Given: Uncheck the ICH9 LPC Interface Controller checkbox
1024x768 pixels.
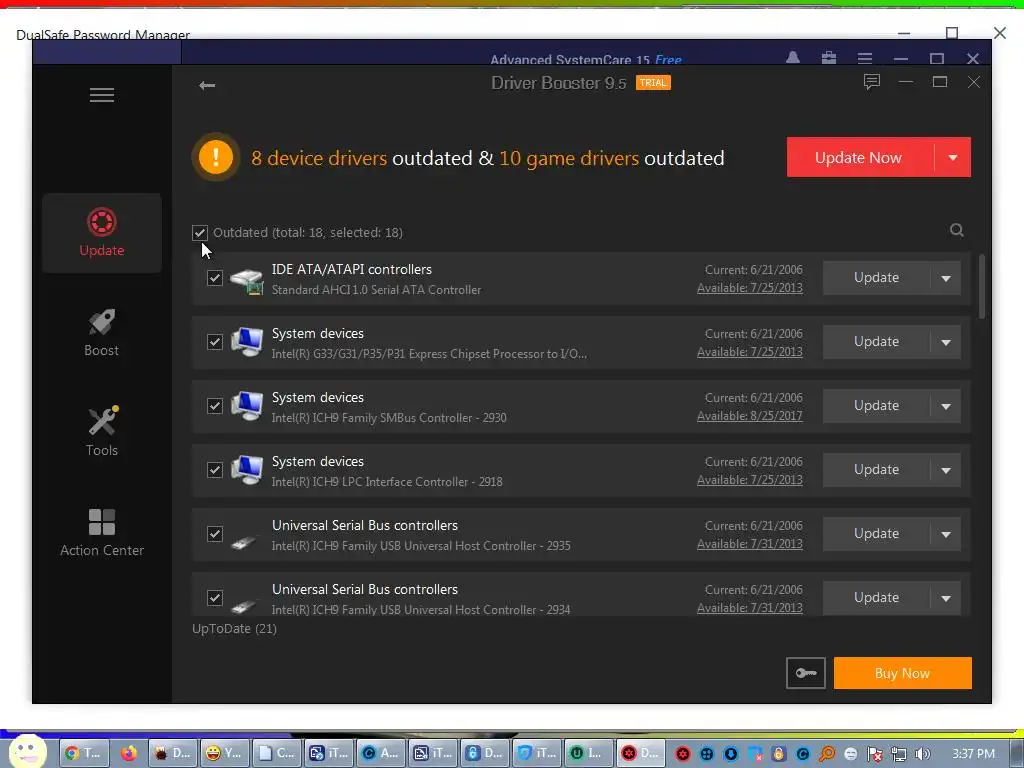Looking at the screenshot, I should click(215, 470).
